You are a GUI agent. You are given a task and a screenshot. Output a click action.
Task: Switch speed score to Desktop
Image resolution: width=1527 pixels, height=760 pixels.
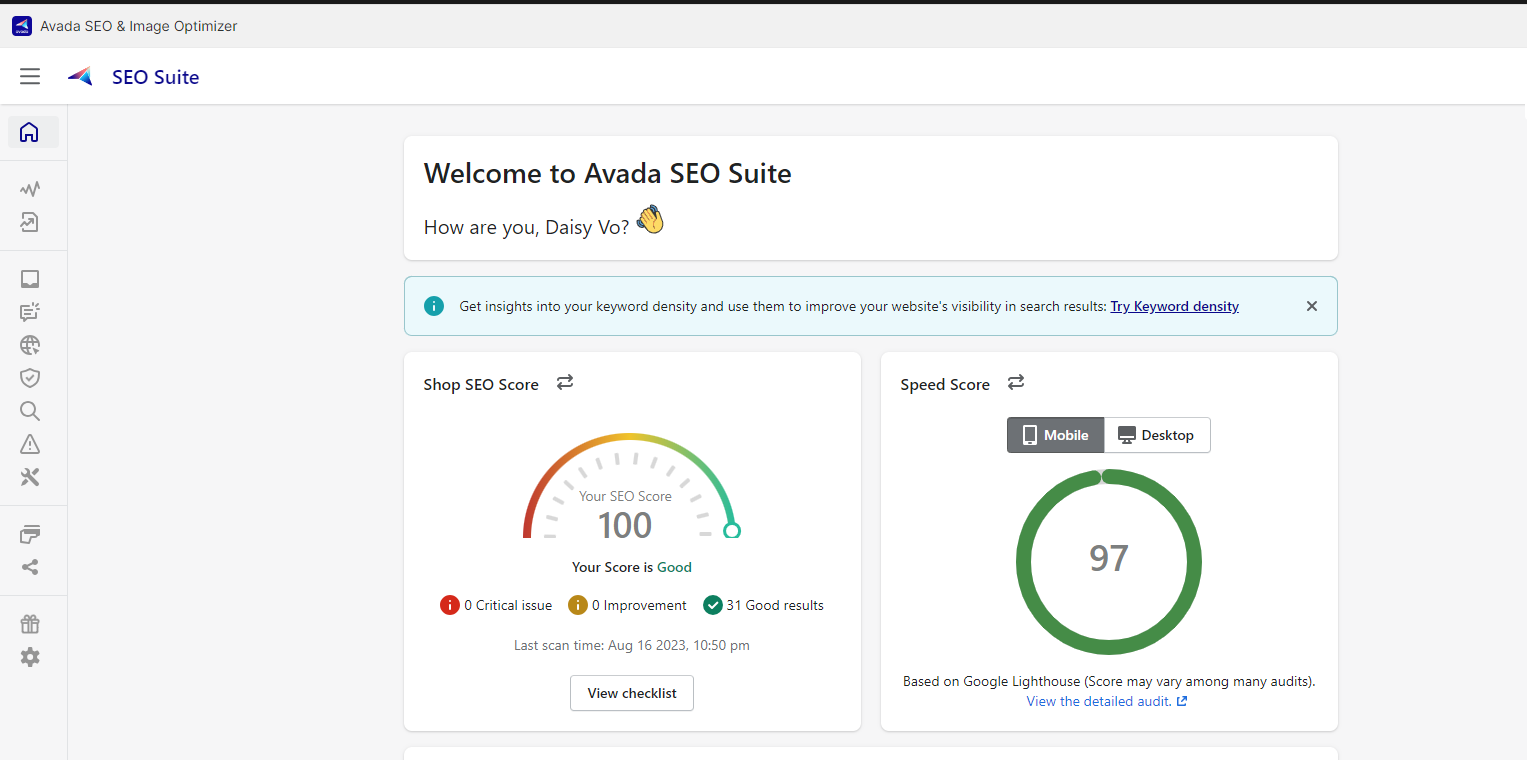click(x=1157, y=435)
